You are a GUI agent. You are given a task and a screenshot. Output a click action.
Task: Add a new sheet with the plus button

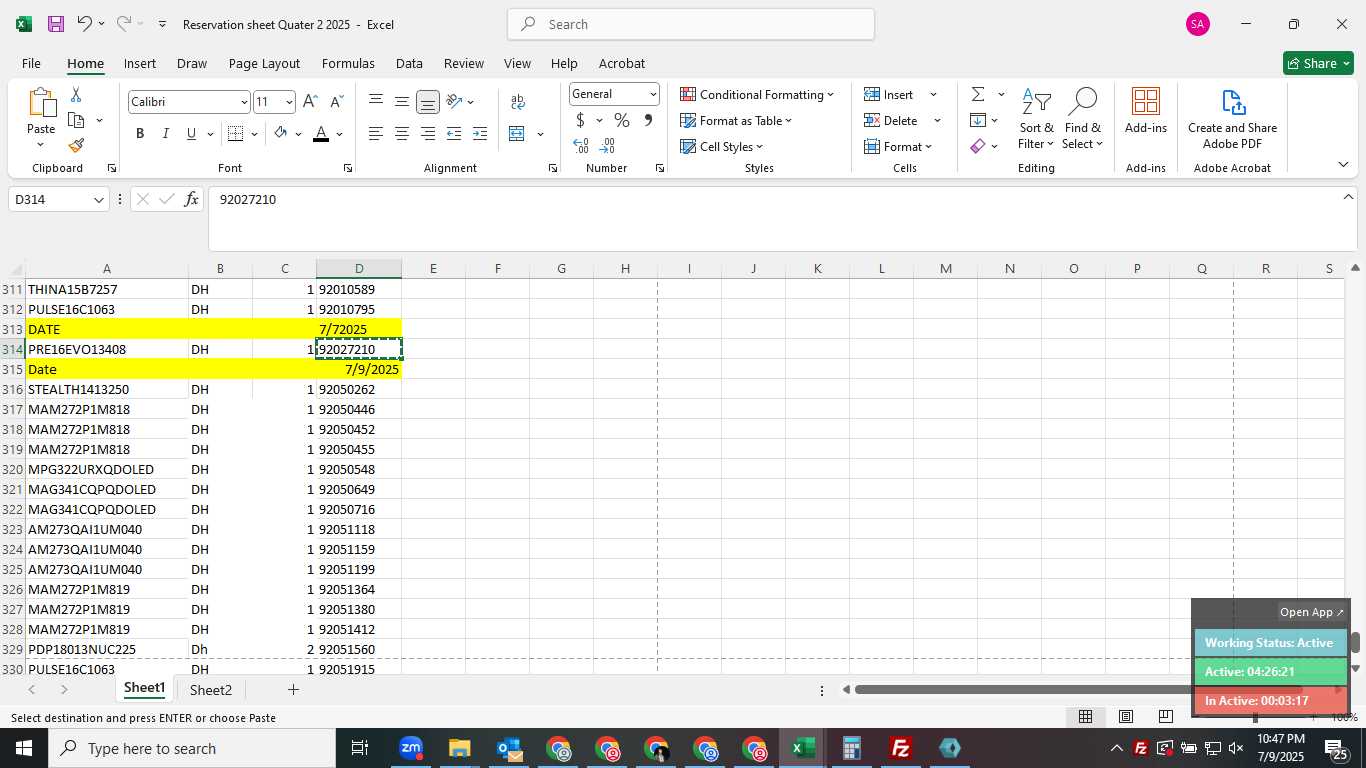(293, 690)
